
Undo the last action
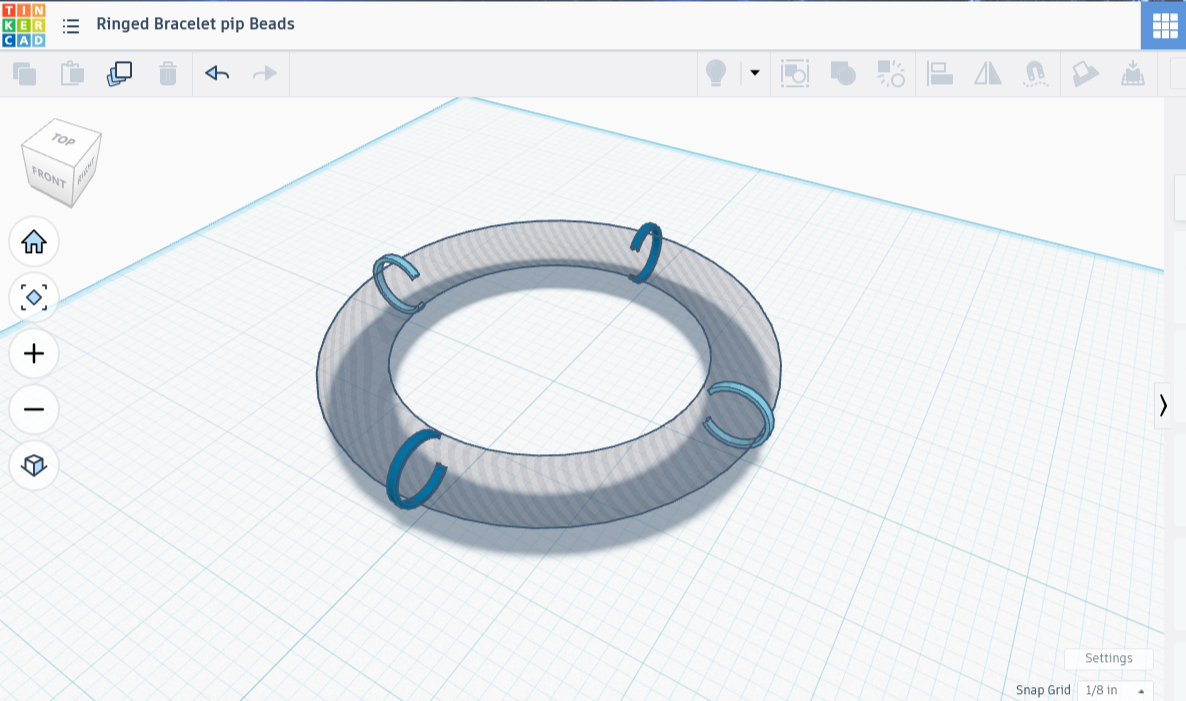[217, 73]
